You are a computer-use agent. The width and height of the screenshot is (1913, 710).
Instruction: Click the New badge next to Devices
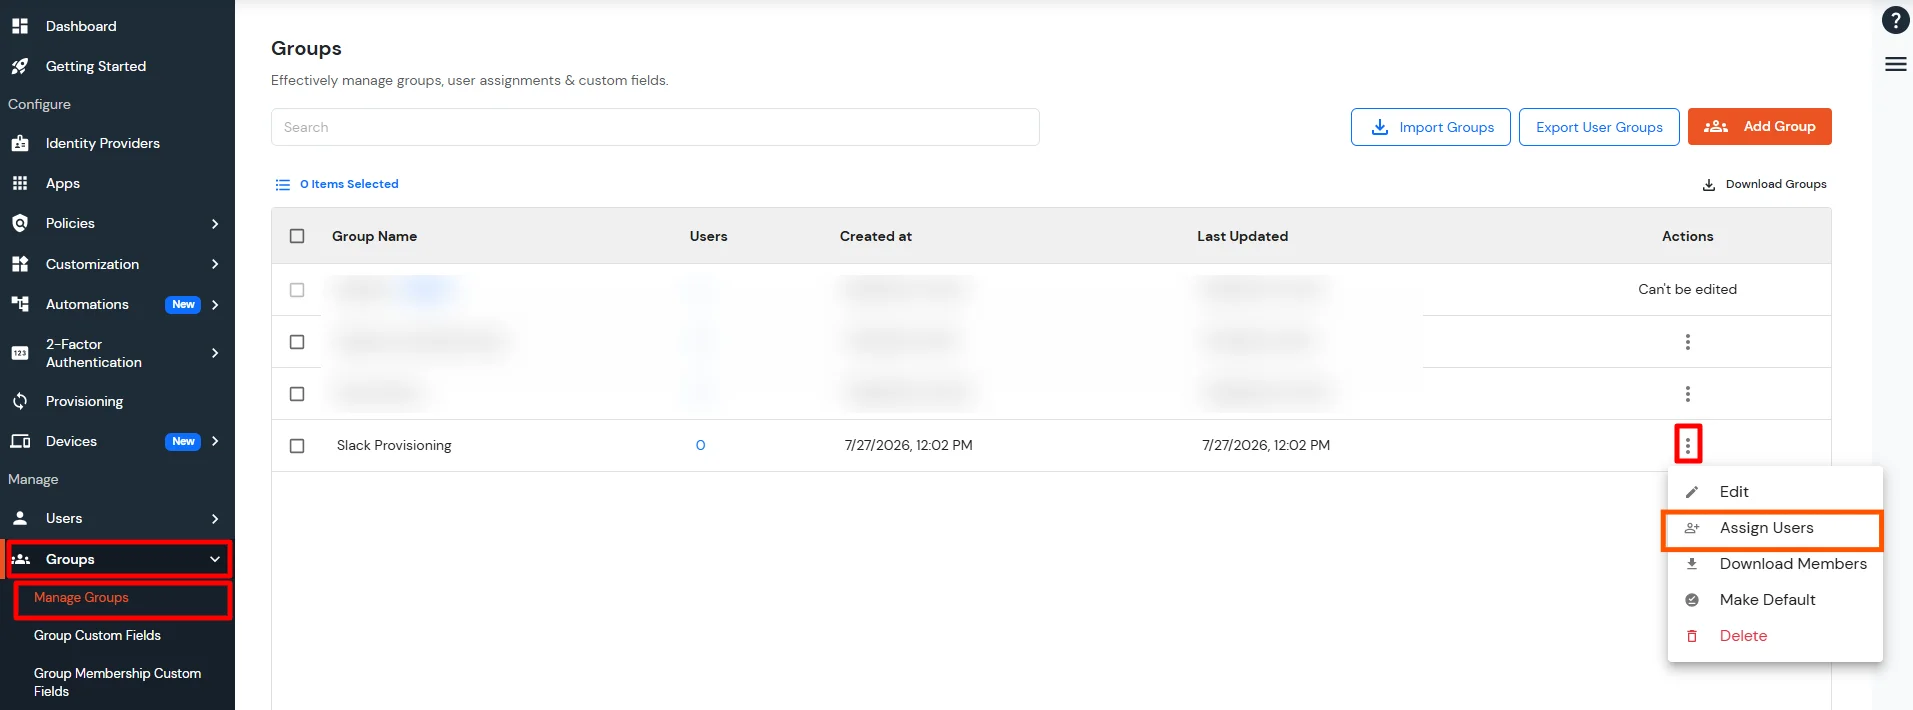click(x=183, y=441)
